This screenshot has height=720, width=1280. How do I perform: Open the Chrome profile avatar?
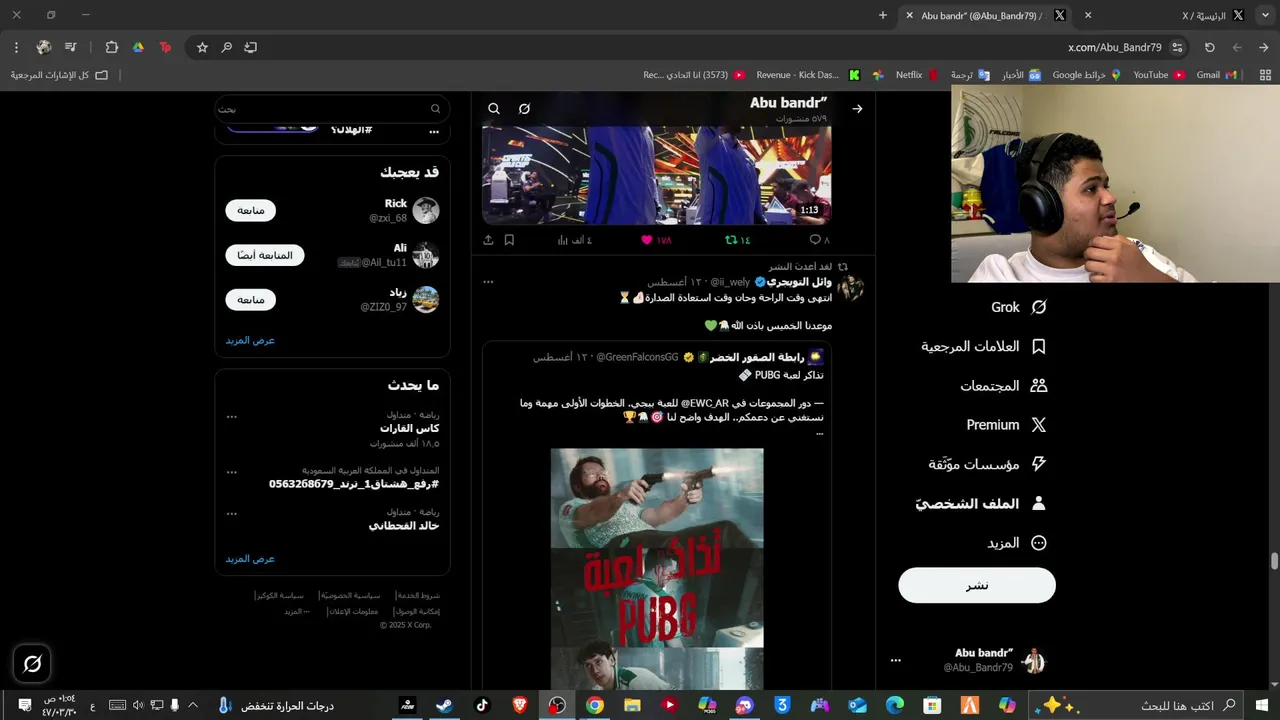(44, 47)
